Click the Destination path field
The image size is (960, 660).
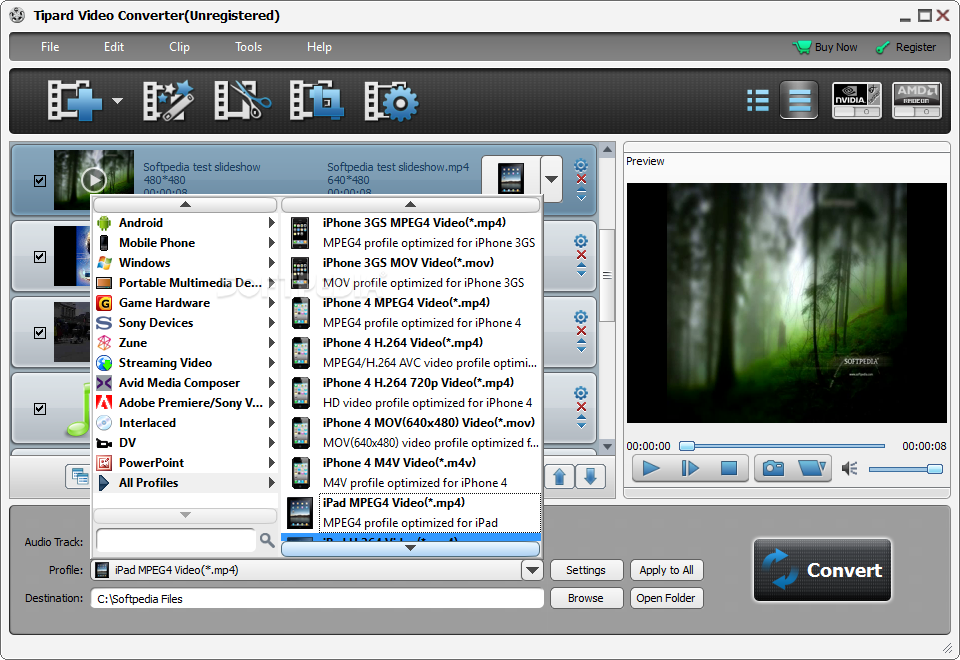tap(317, 599)
